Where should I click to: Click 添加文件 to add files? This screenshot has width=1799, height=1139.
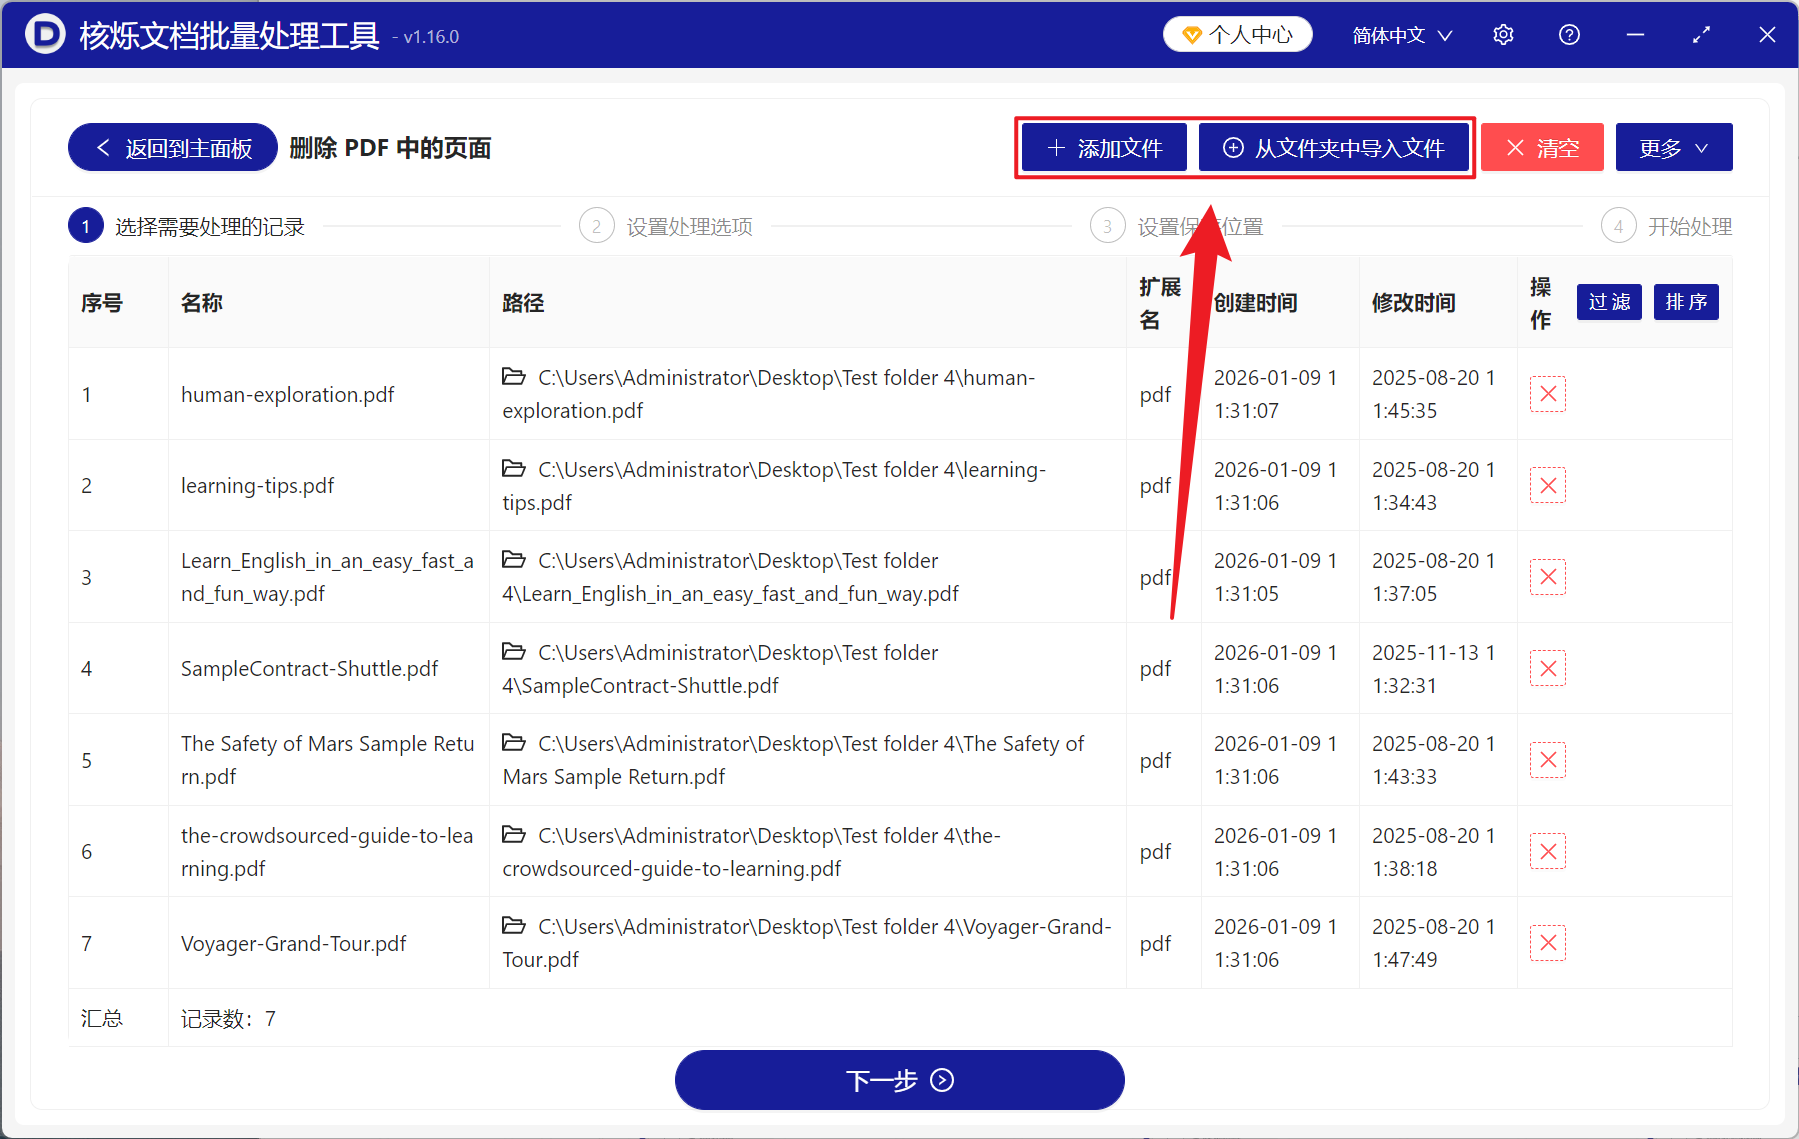pyautogui.click(x=1102, y=147)
